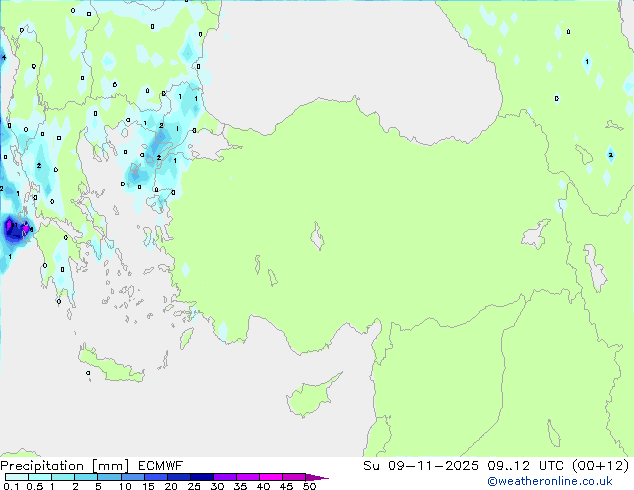Click the legend value "40"
634x490 pixels.
pyautogui.click(x=263, y=486)
